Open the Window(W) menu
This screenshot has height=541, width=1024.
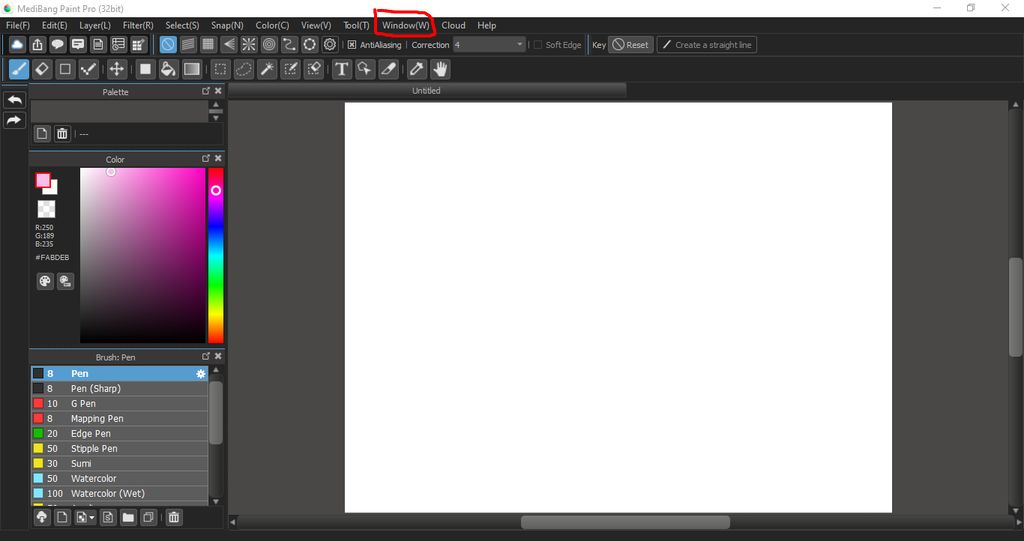click(x=406, y=25)
